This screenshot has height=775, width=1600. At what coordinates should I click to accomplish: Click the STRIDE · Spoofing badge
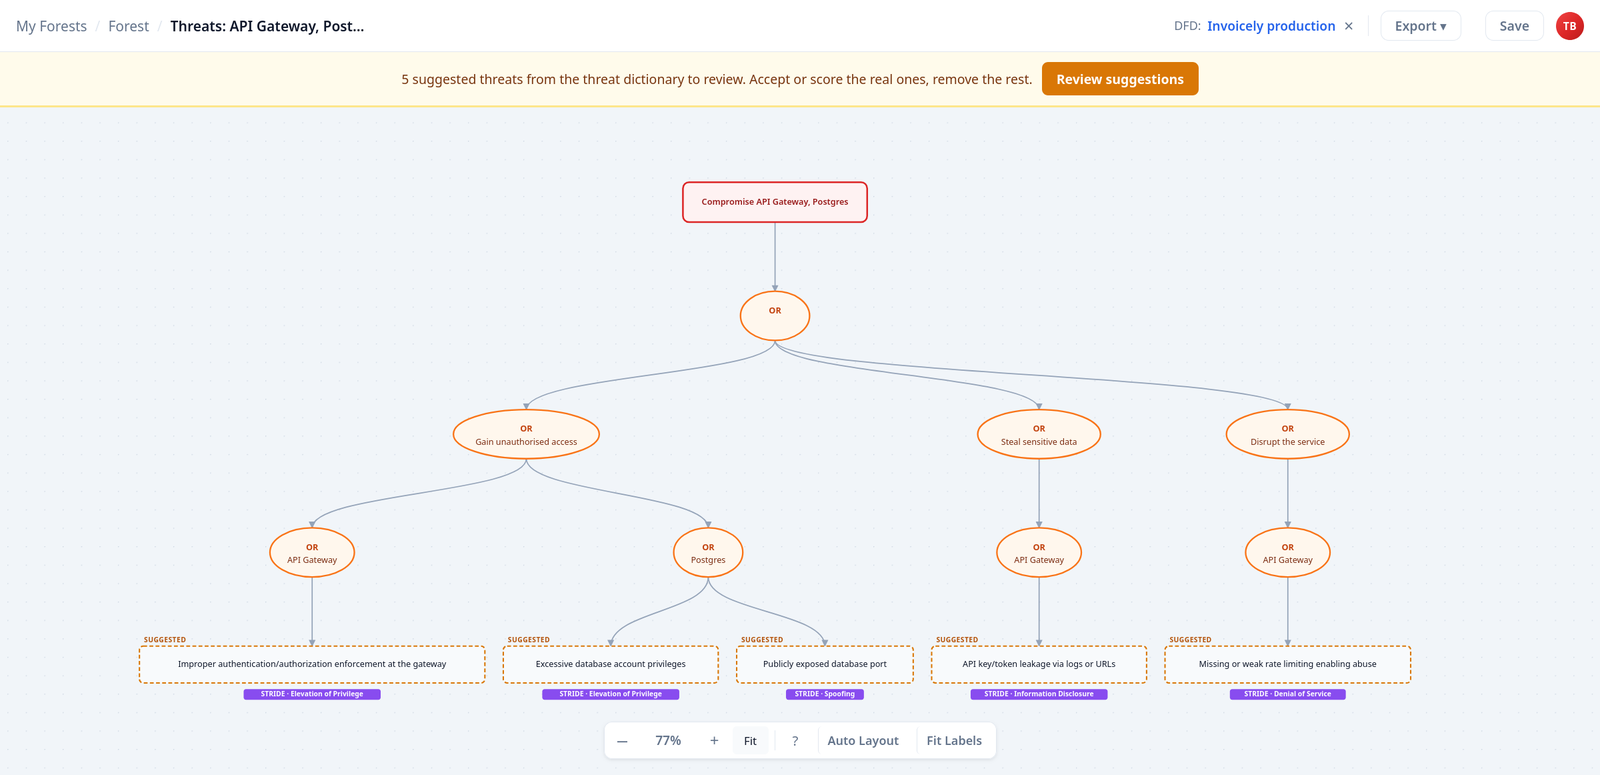(x=825, y=694)
